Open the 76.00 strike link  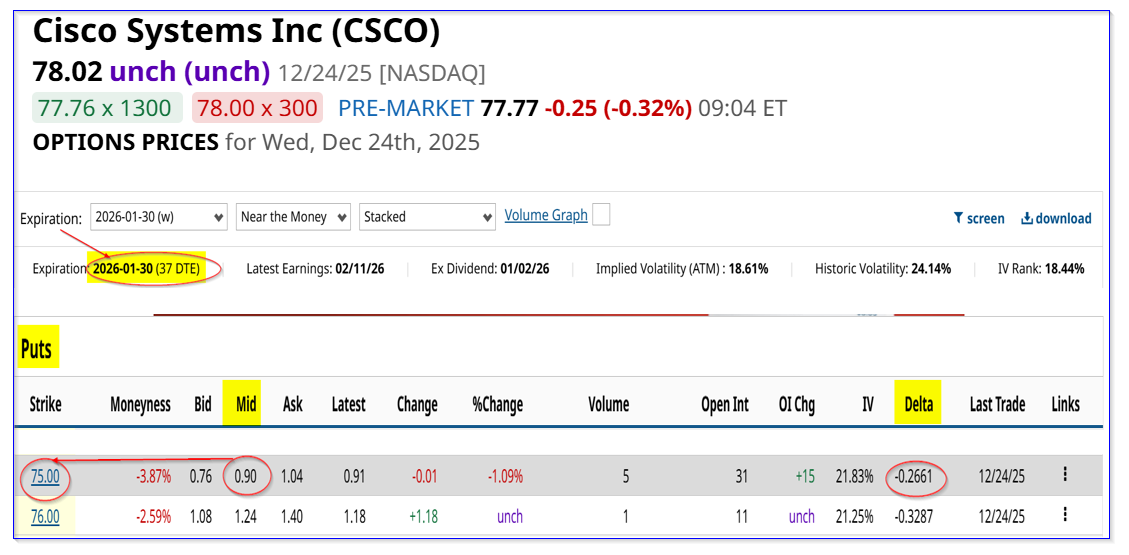45,517
